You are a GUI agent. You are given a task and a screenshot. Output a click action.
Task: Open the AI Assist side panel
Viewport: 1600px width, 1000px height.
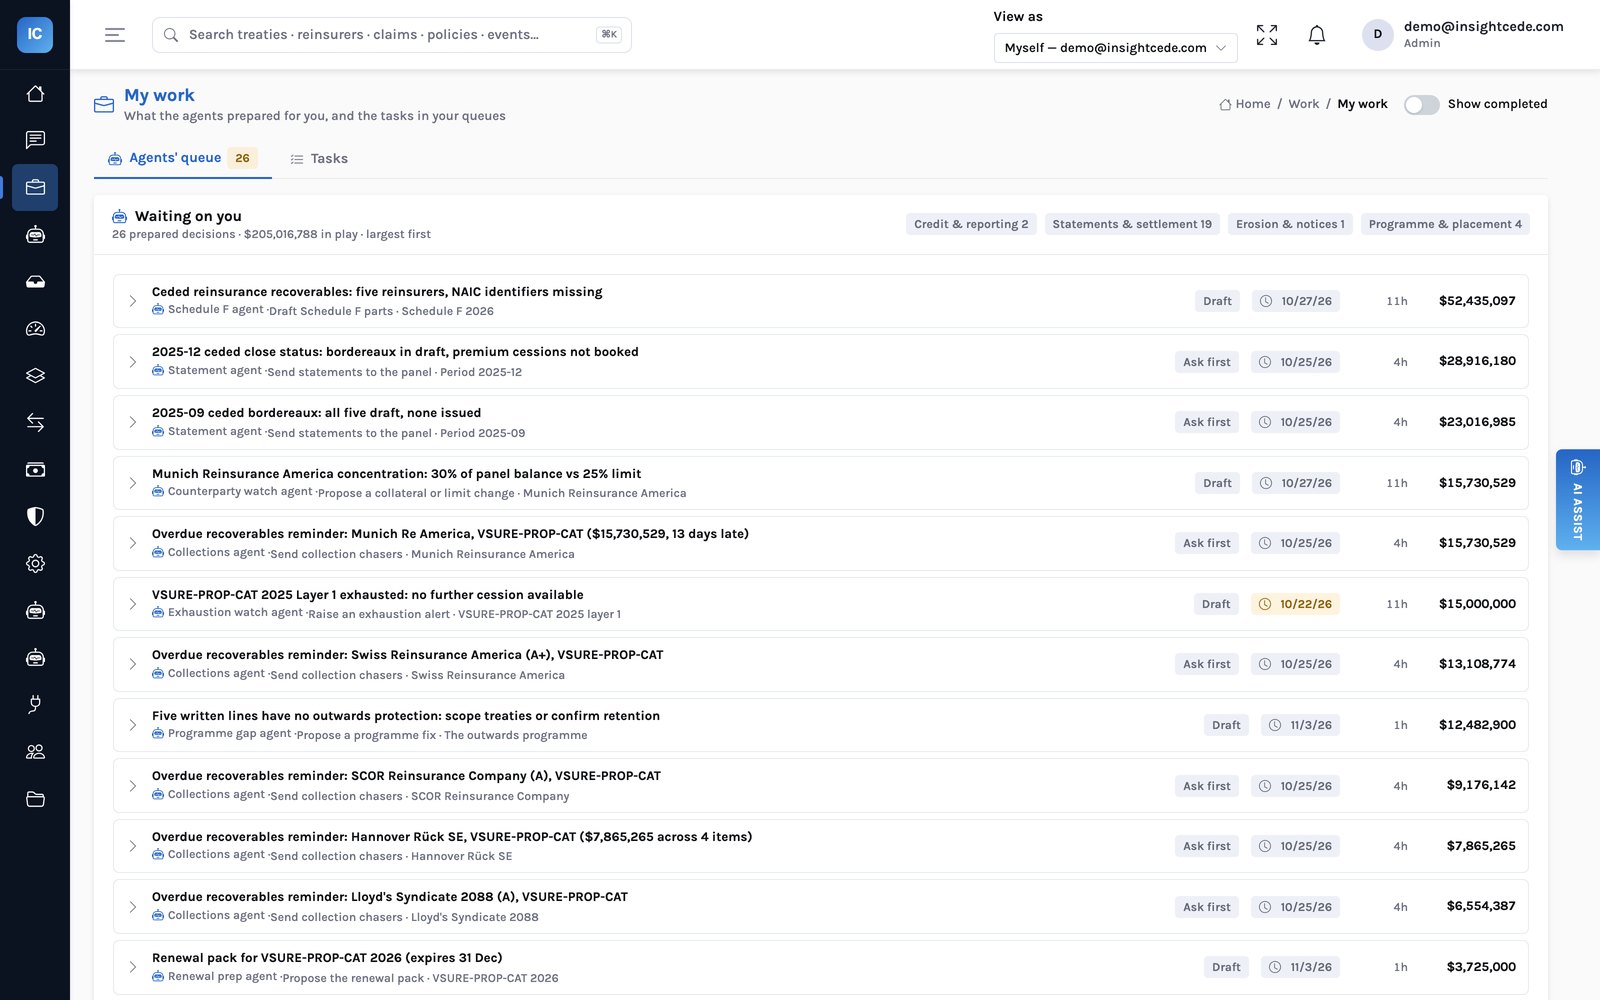pos(1578,499)
